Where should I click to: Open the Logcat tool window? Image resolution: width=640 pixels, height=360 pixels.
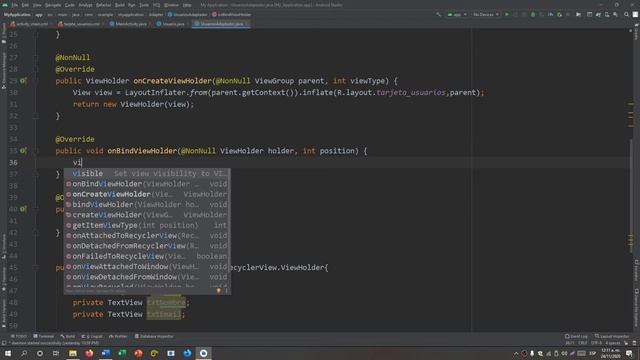point(92,336)
